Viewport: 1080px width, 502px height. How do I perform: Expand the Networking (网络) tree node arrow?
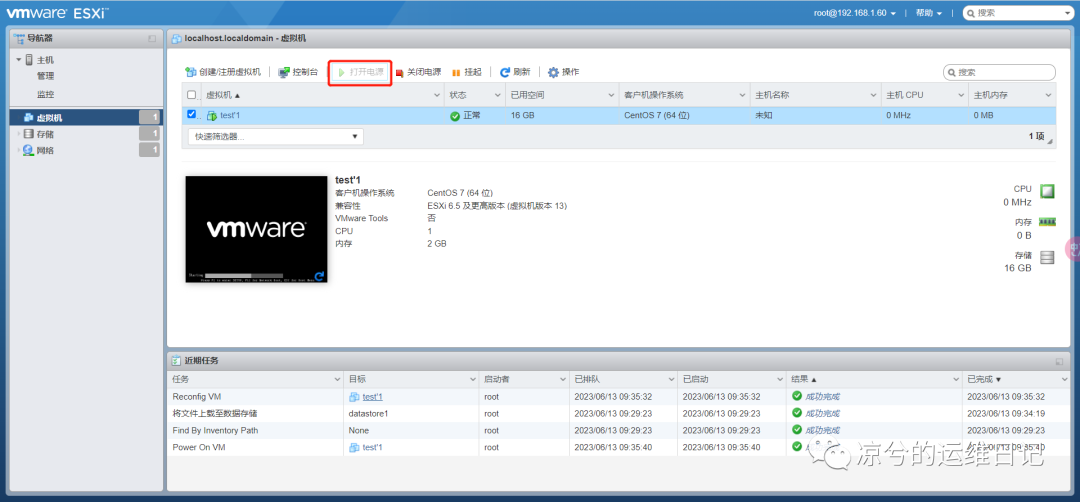pyautogui.click(x=19, y=150)
